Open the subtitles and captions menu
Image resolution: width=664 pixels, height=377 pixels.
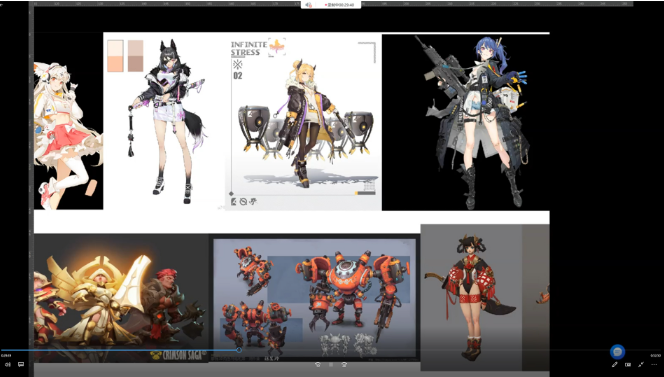21,364
